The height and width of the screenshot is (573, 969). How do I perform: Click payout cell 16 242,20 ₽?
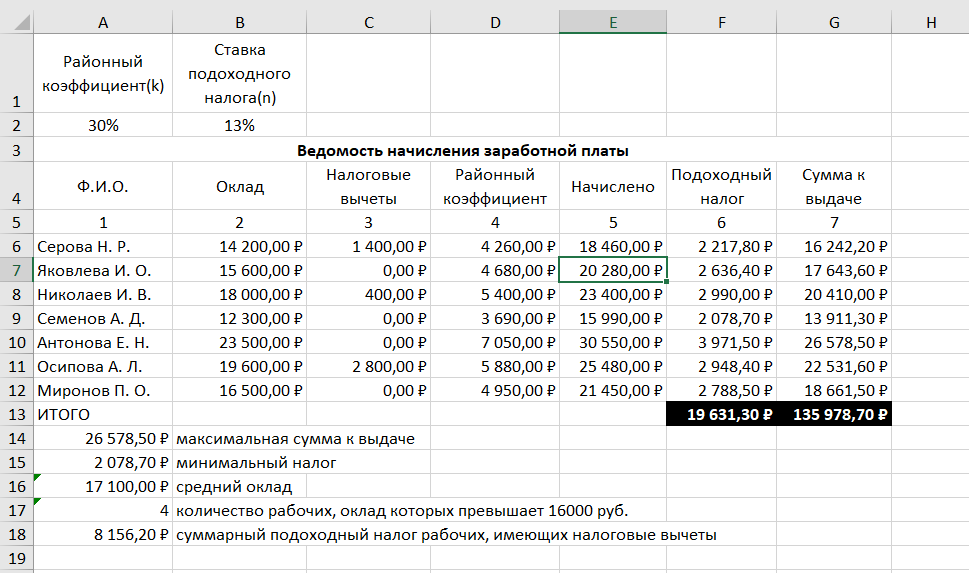tap(834, 247)
